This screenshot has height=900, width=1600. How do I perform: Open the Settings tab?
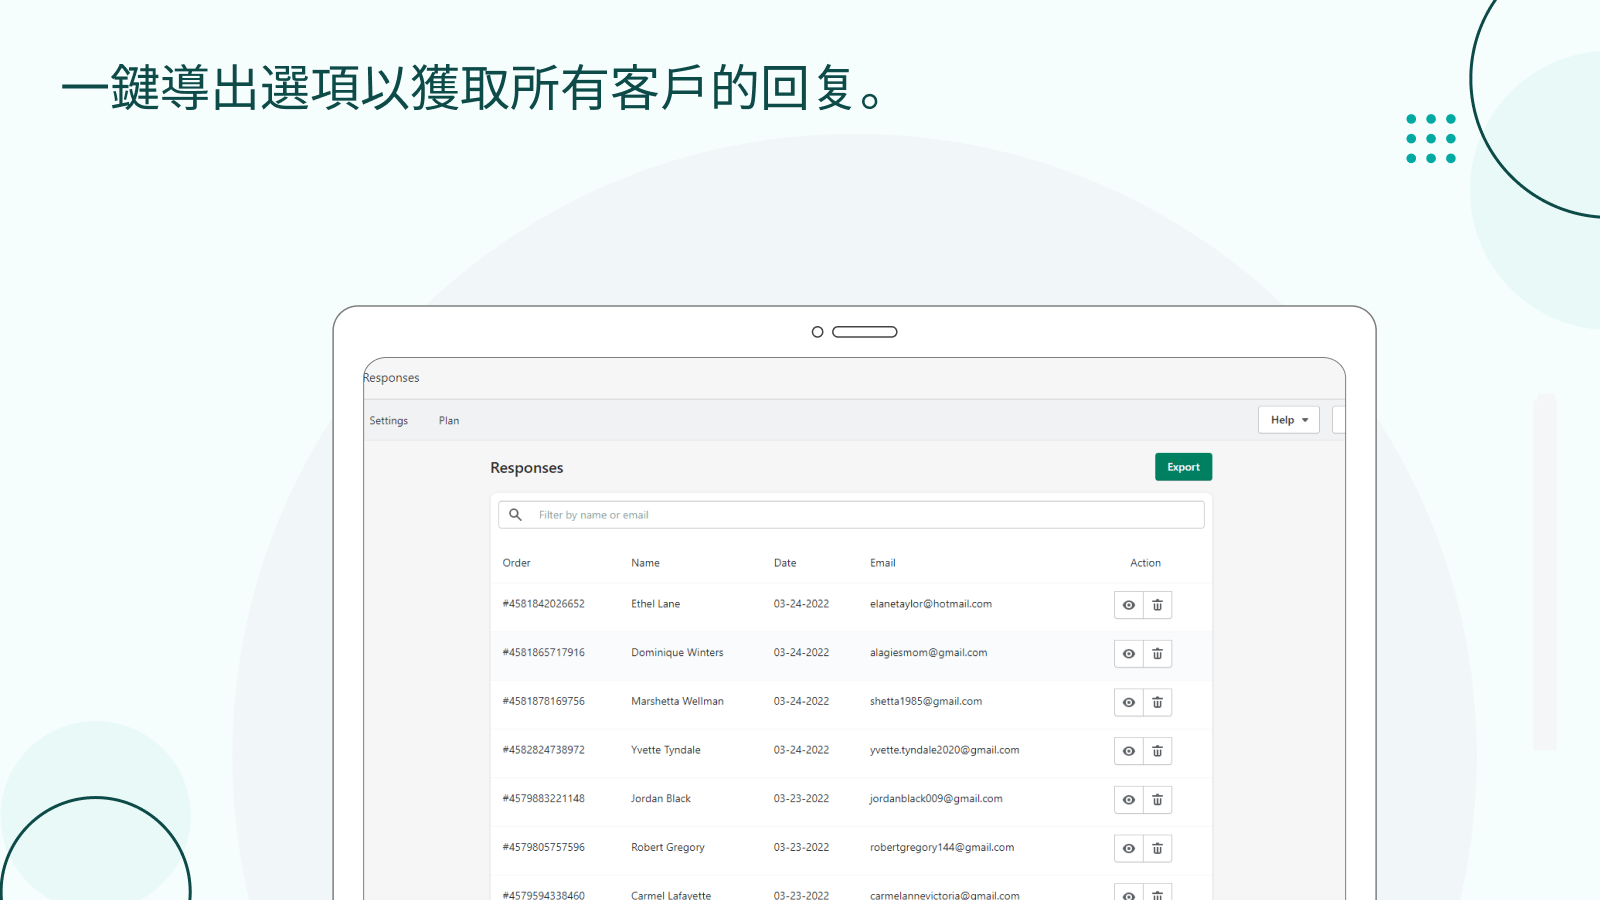[x=389, y=421]
